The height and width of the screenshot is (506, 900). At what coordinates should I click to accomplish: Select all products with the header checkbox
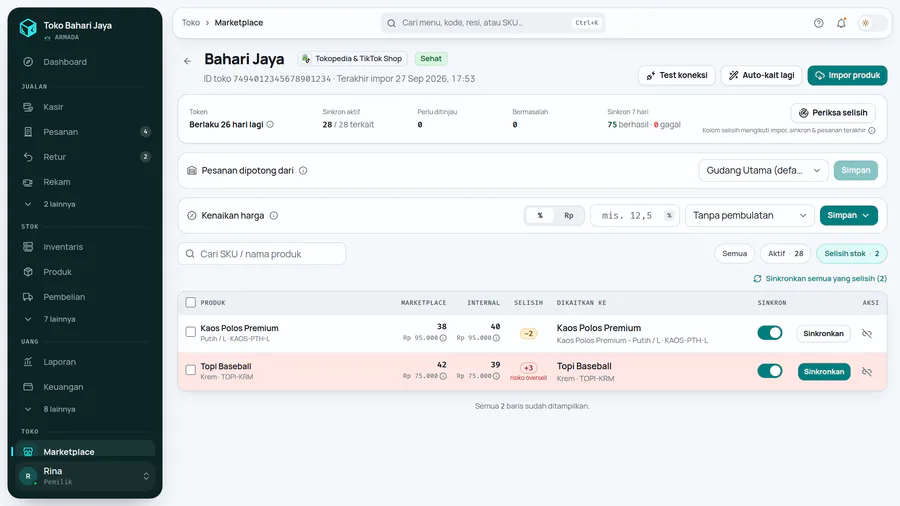coord(191,302)
